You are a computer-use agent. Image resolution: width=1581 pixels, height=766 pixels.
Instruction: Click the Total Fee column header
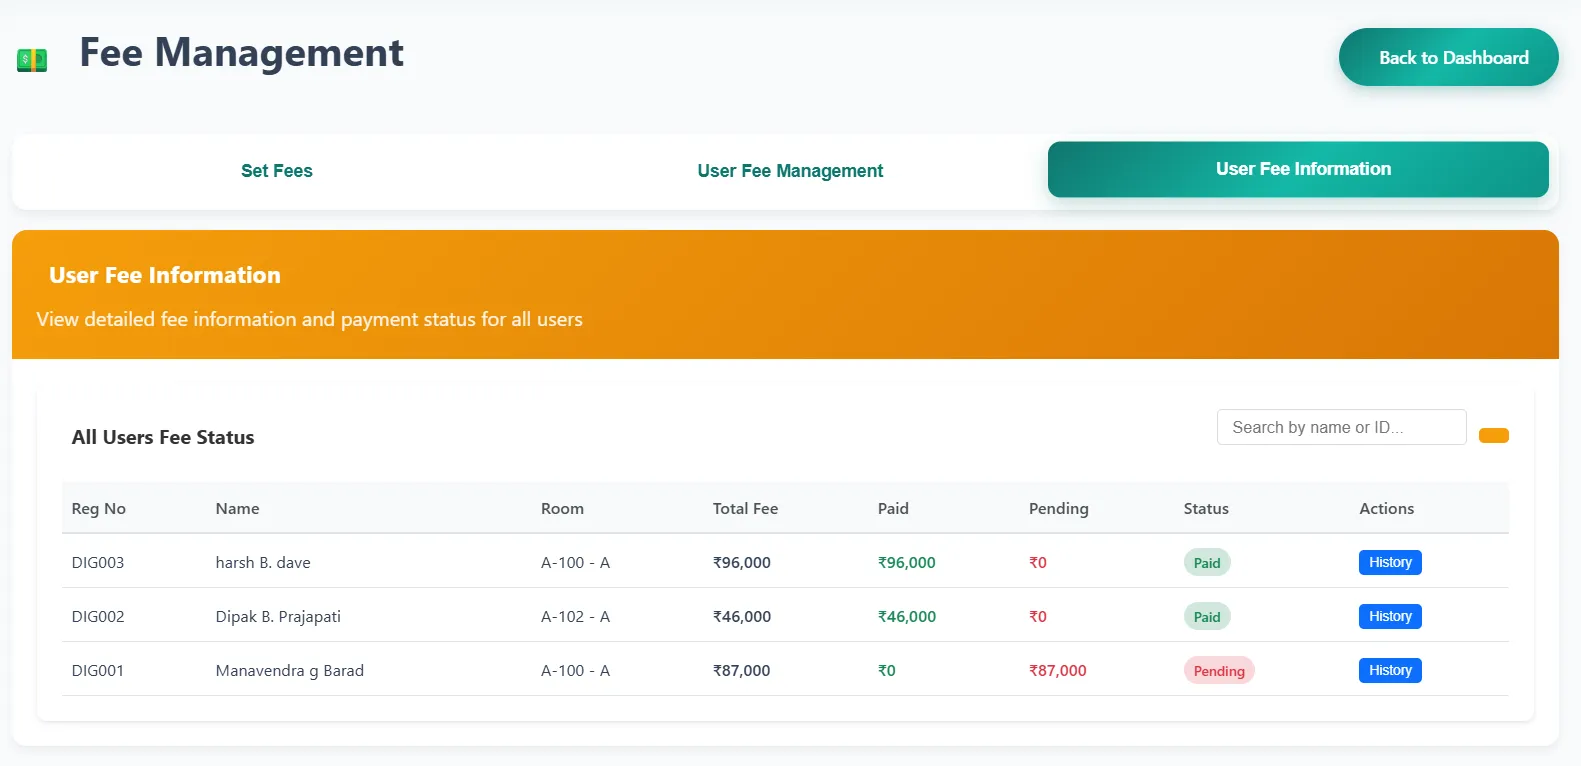click(745, 508)
